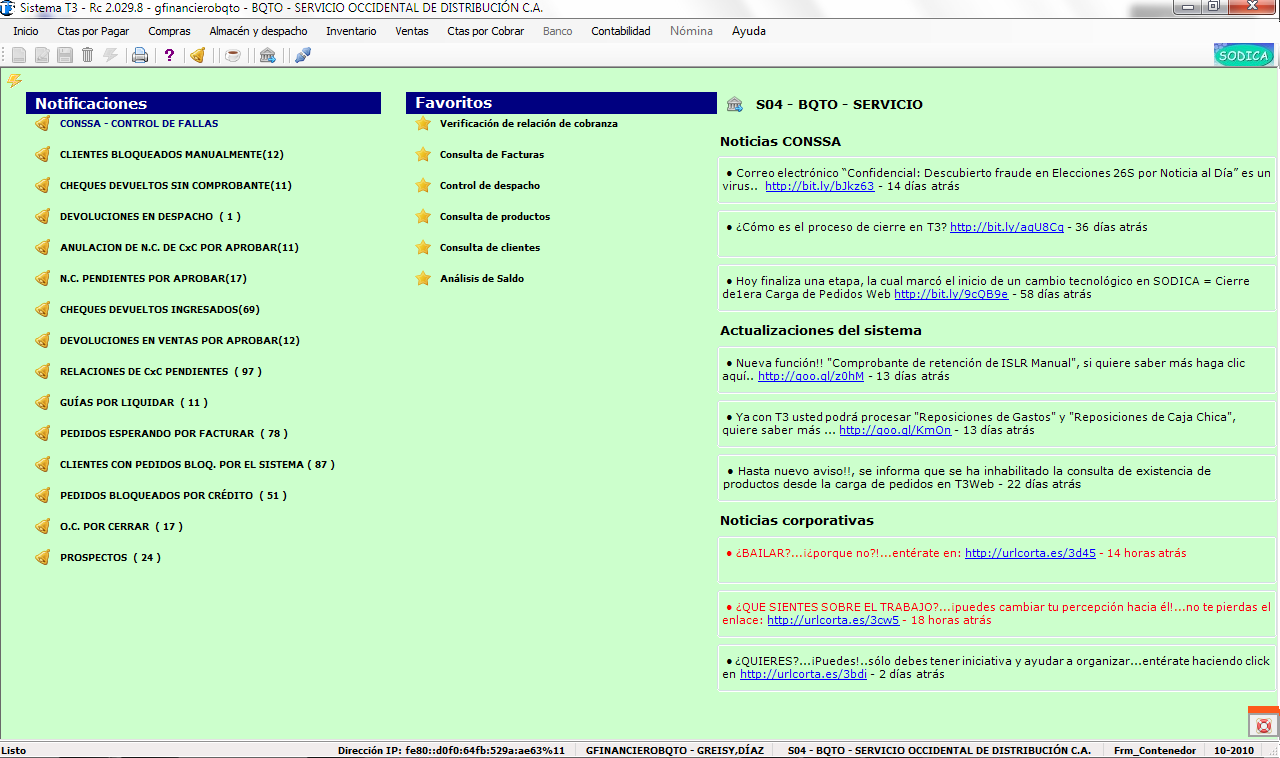1280x758 pixels.
Task: Open the Compras menu
Action: coord(169,31)
